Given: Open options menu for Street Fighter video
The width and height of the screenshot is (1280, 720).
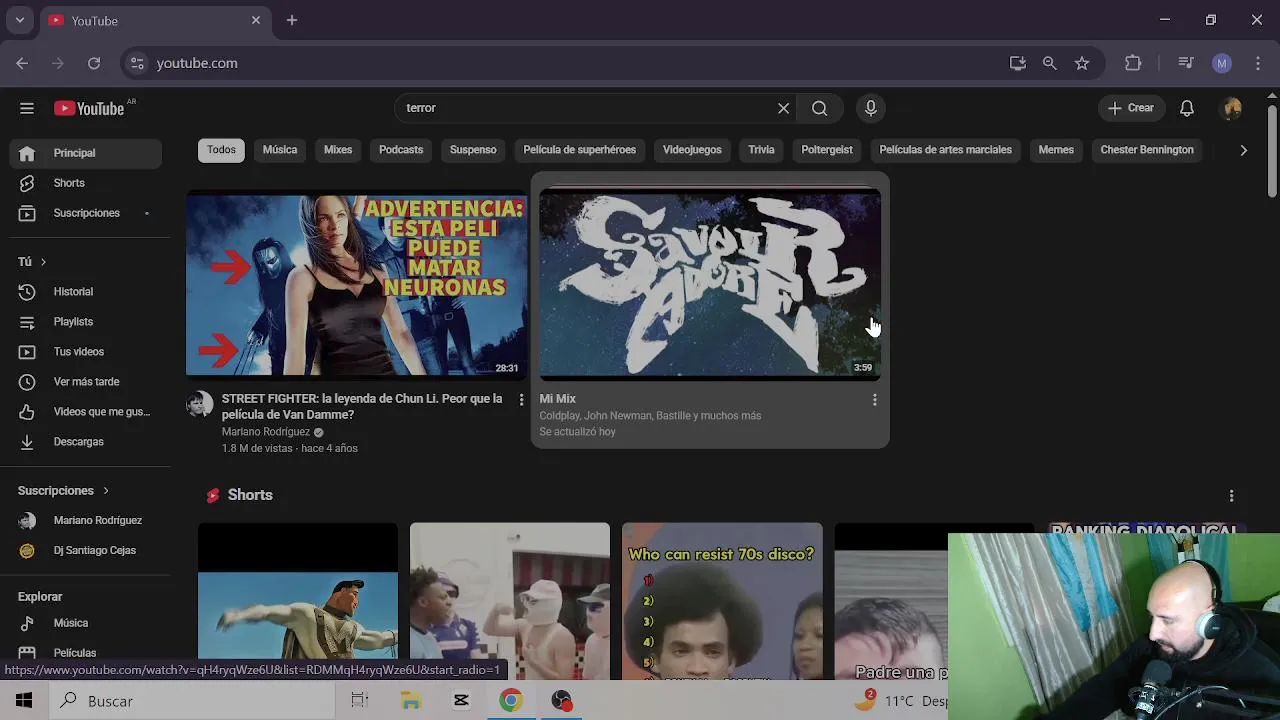Looking at the screenshot, I should pos(521,400).
